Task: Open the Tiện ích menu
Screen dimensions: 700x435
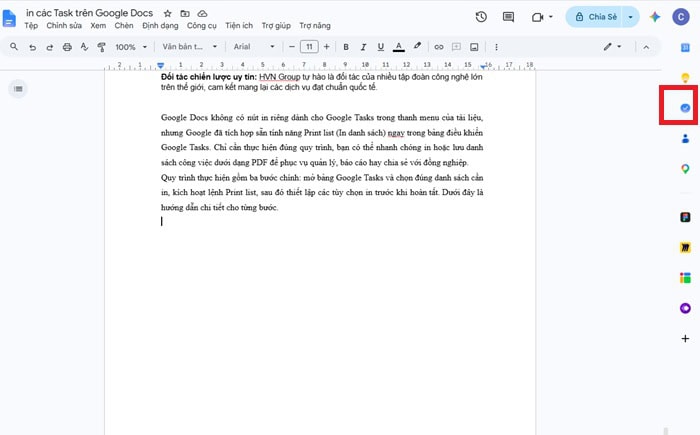Action: (239, 25)
